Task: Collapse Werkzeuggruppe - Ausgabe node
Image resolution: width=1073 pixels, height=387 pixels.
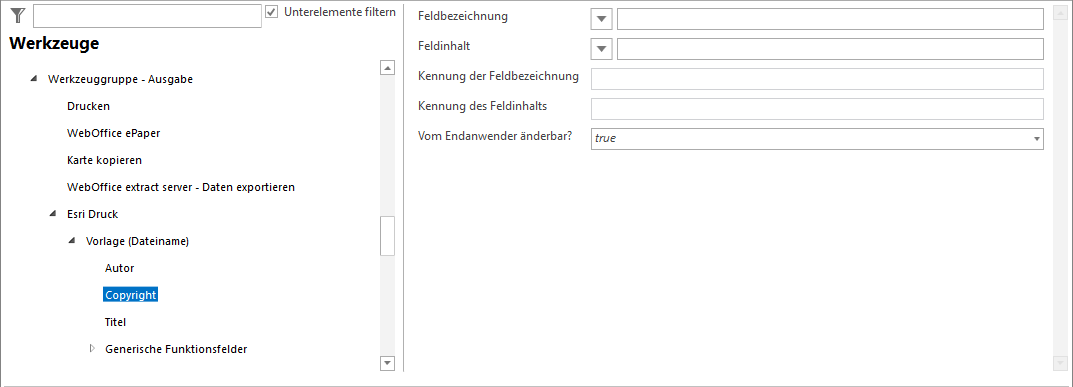Action: point(34,79)
